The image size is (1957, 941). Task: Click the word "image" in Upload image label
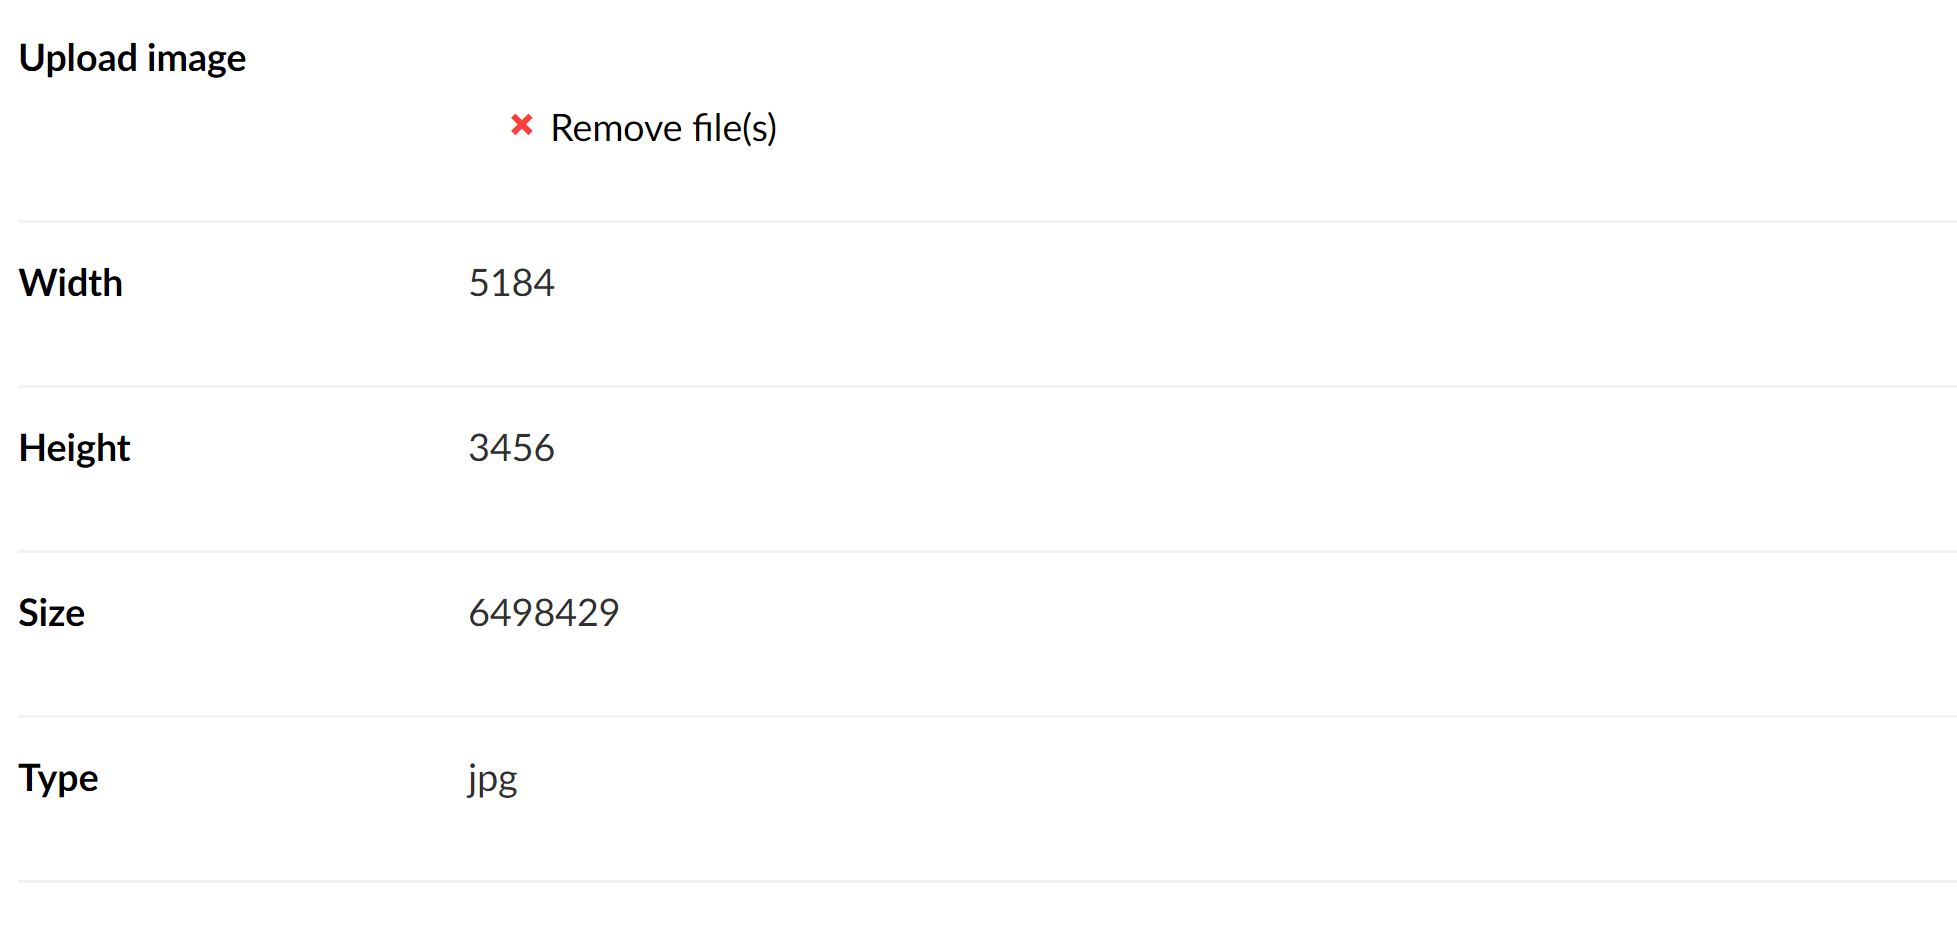[196, 58]
